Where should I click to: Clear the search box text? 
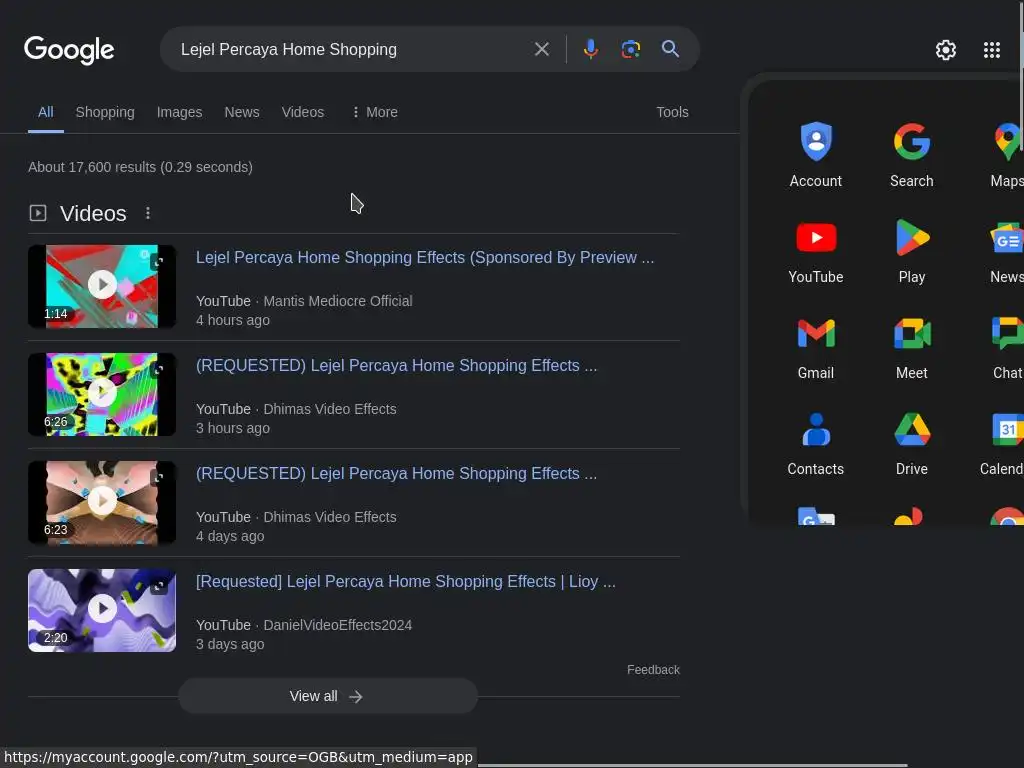[541, 49]
